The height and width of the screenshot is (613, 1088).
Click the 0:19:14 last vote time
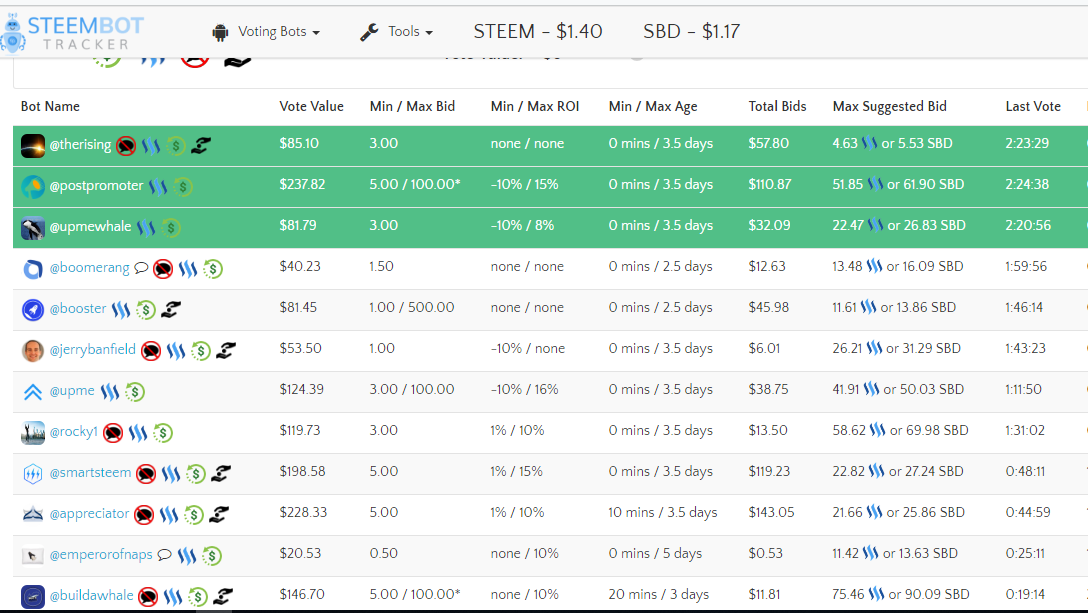[1026, 594]
